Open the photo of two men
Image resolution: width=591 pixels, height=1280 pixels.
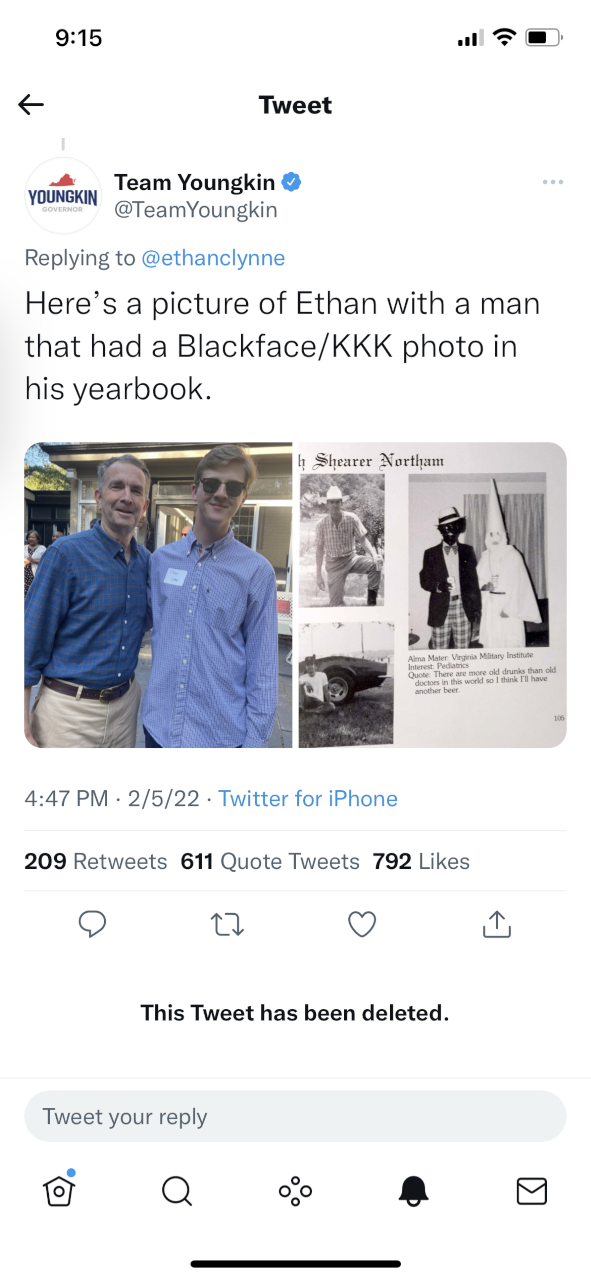[x=158, y=595]
